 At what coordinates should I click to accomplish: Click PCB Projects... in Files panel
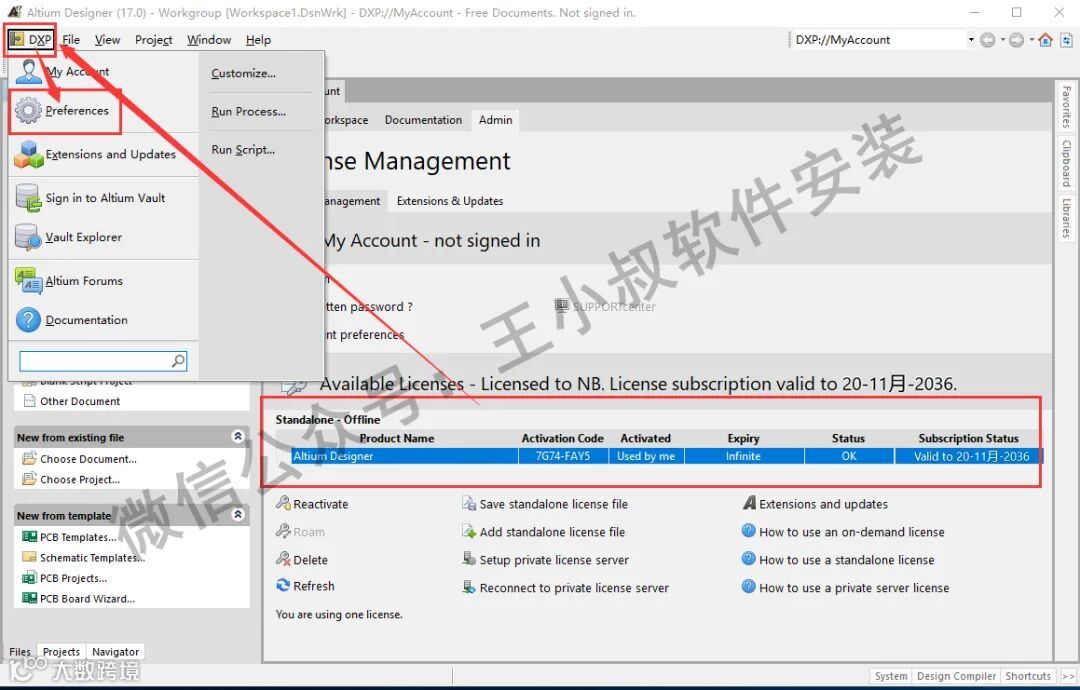click(x=73, y=578)
